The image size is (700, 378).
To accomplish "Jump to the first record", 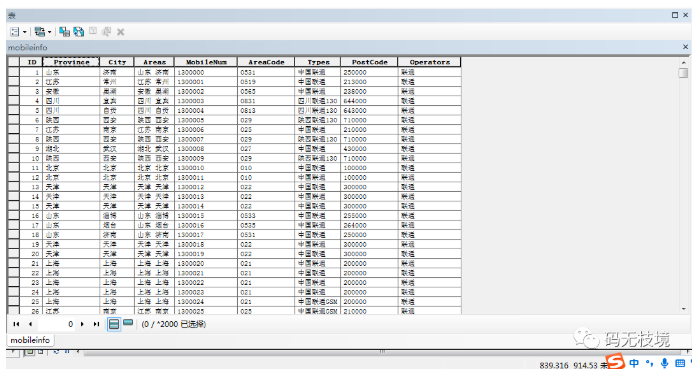I will tap(16, 324).
